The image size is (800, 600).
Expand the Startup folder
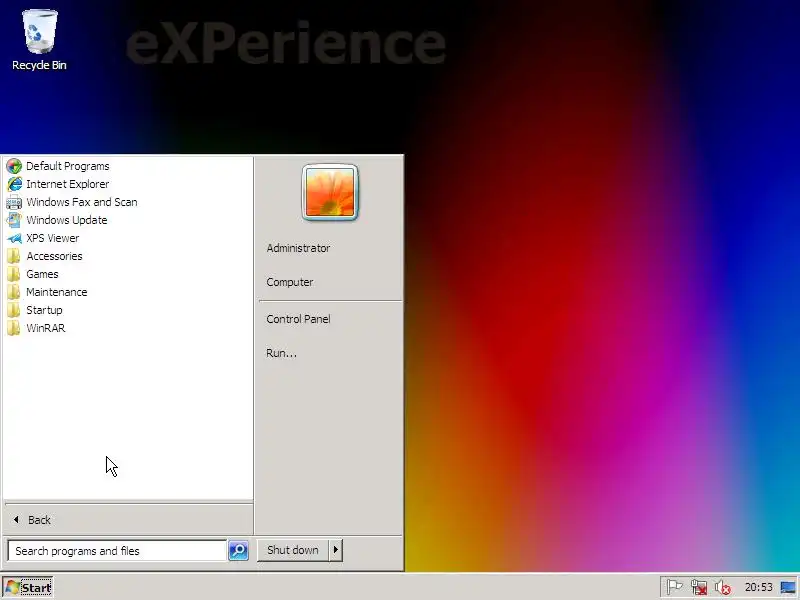coord(44,310)
